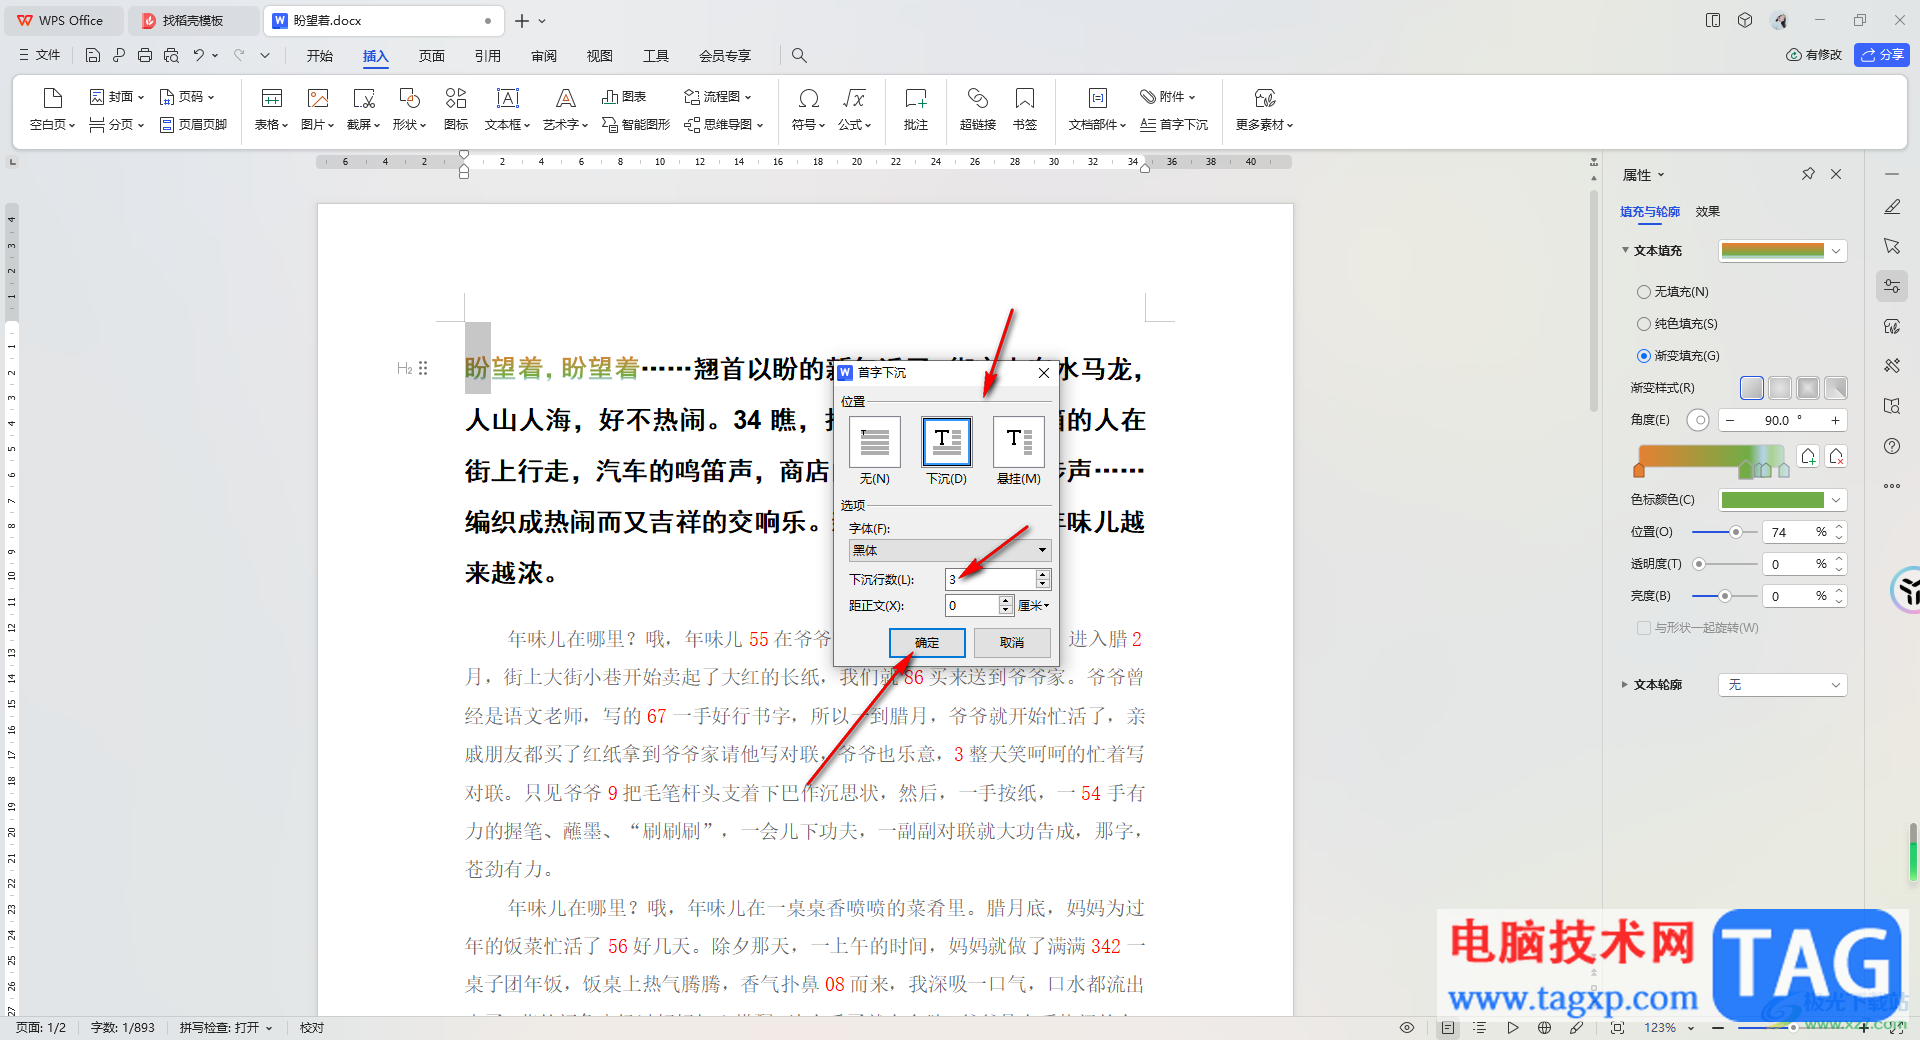
Task: Insert a 书签 bookmark
Action: pyautogui.click(x=1025, y=109)
